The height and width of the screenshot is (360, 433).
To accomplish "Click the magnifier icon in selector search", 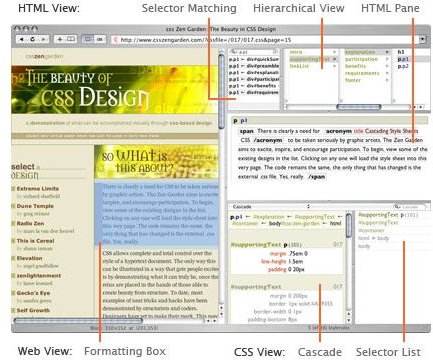I will pos(234,52).
